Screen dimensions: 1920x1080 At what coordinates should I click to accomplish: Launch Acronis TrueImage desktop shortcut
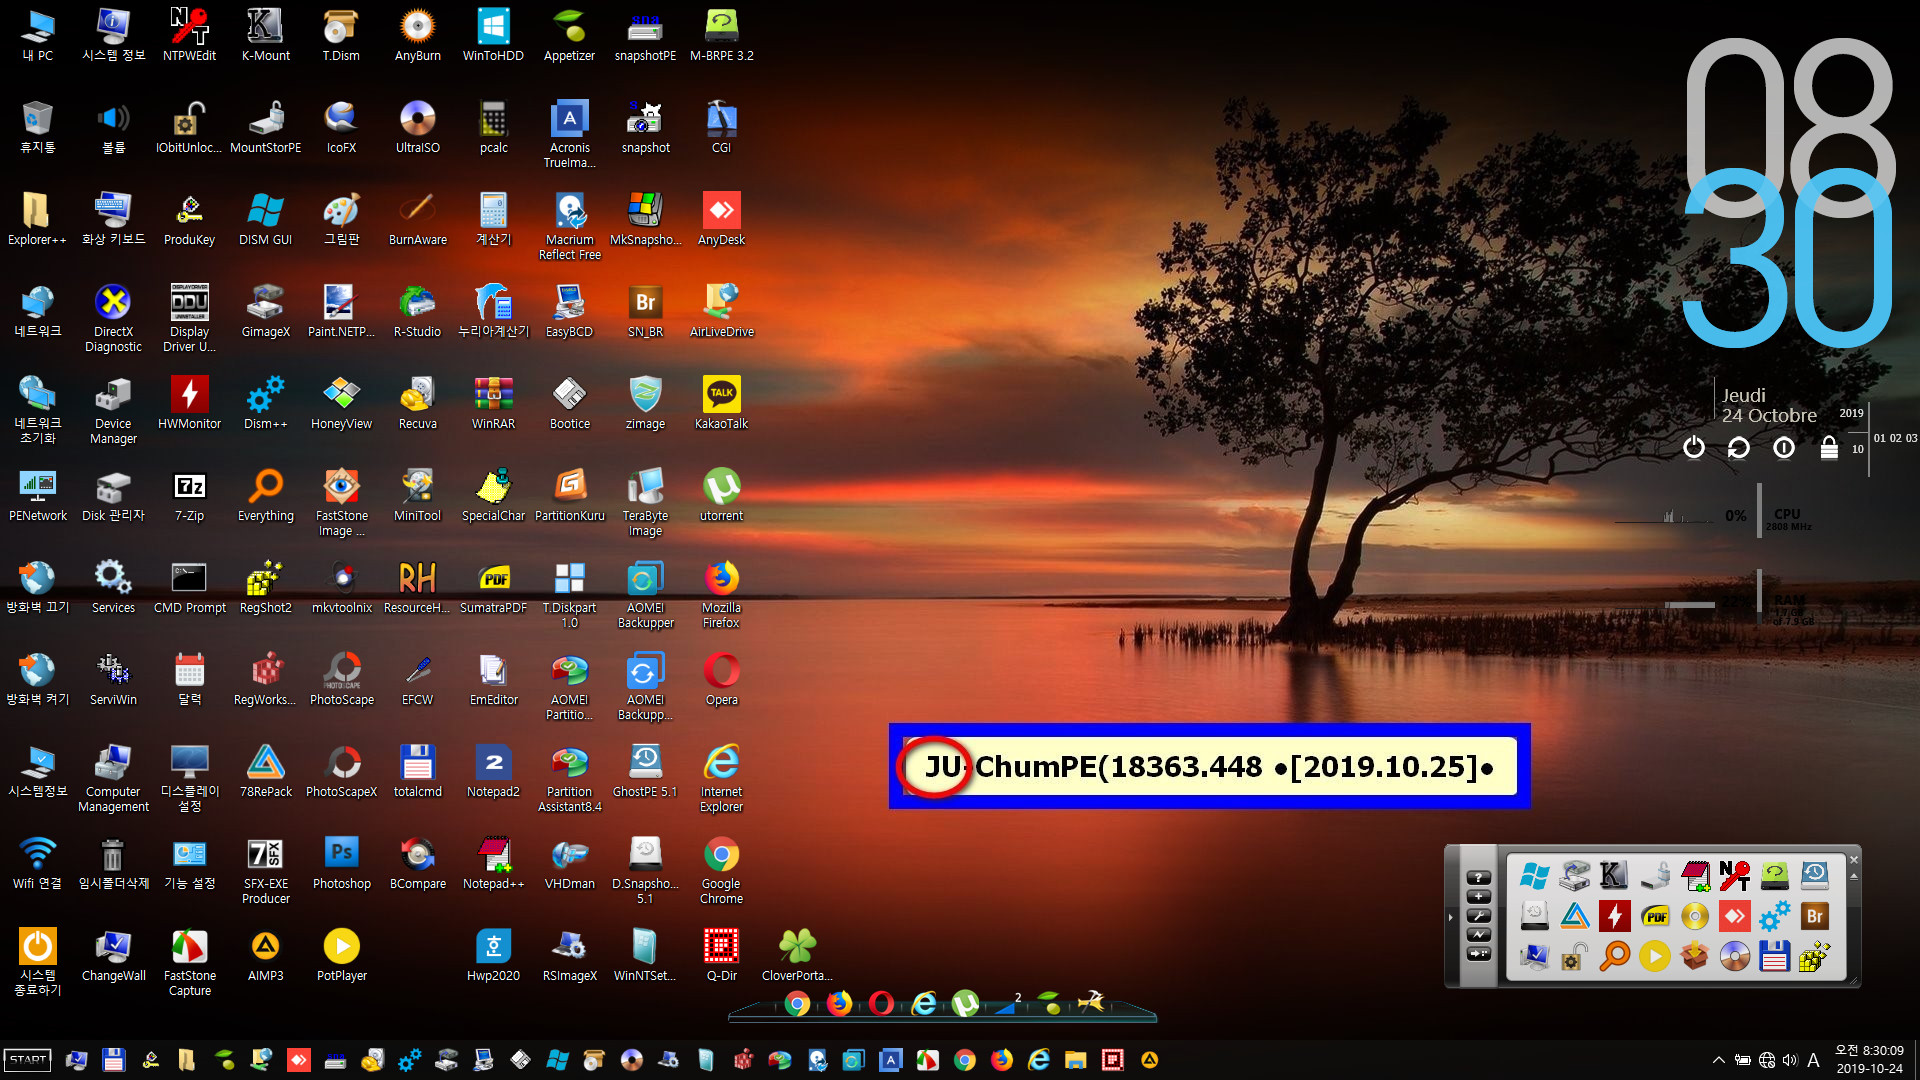pos(569,134)
